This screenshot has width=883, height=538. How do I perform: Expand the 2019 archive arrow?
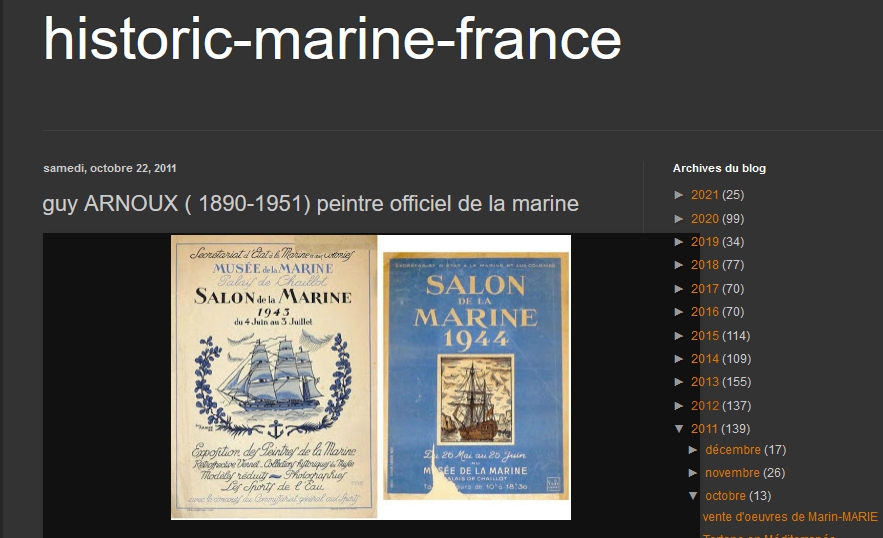coord(679,242)
